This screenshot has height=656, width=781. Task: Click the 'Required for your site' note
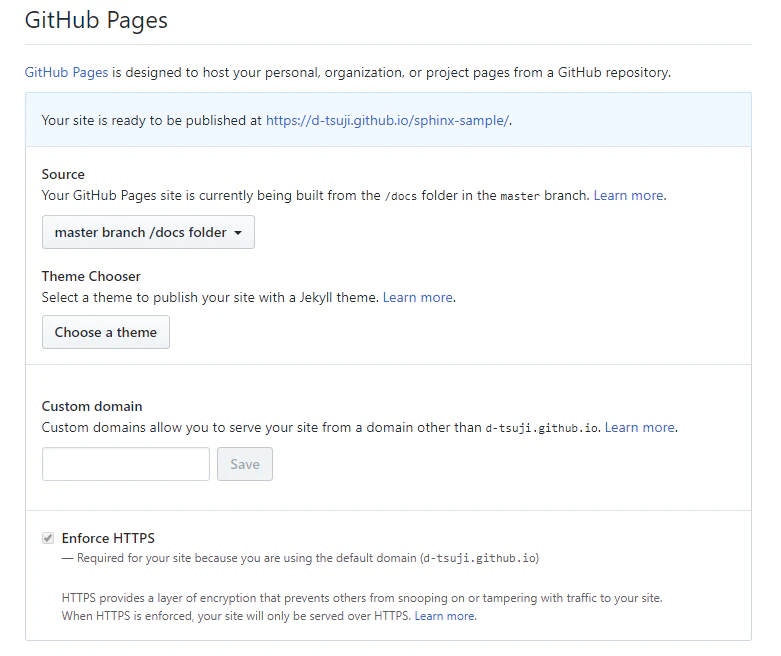pos(300,558)
